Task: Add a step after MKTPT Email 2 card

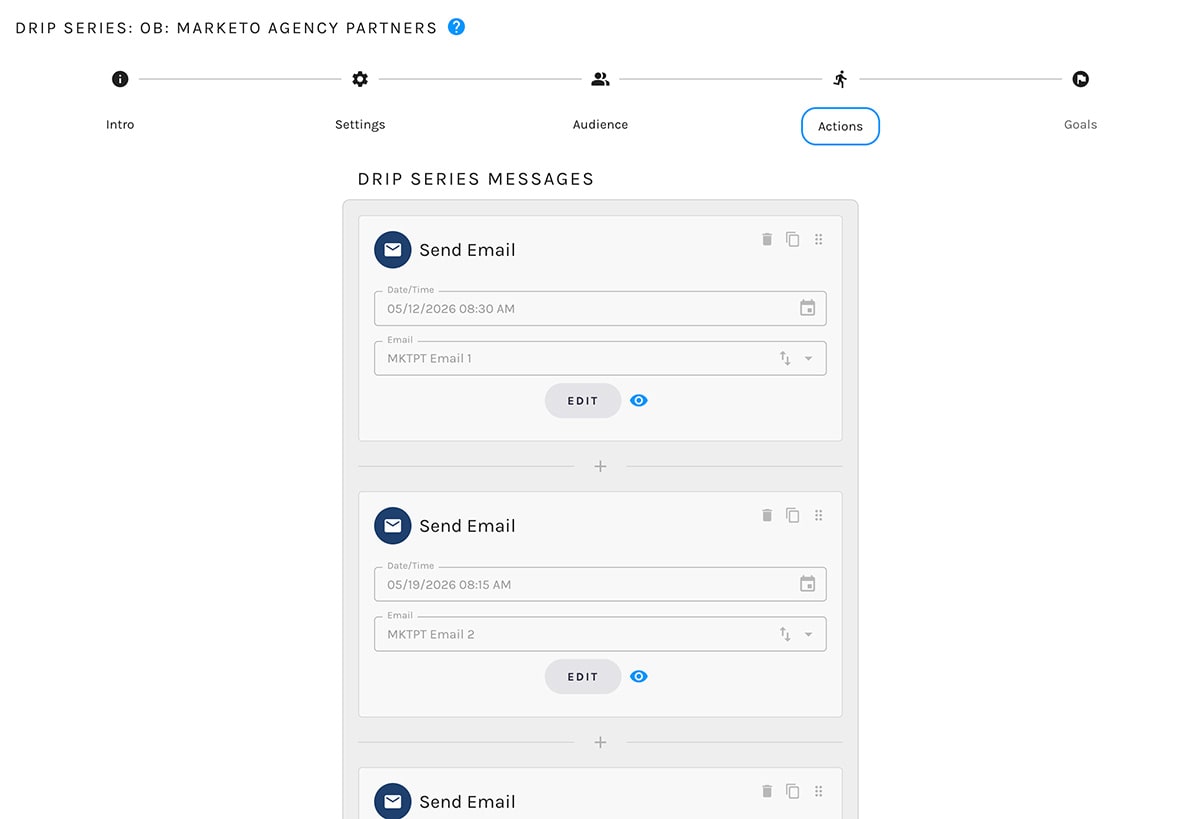Action: point(600,742)
